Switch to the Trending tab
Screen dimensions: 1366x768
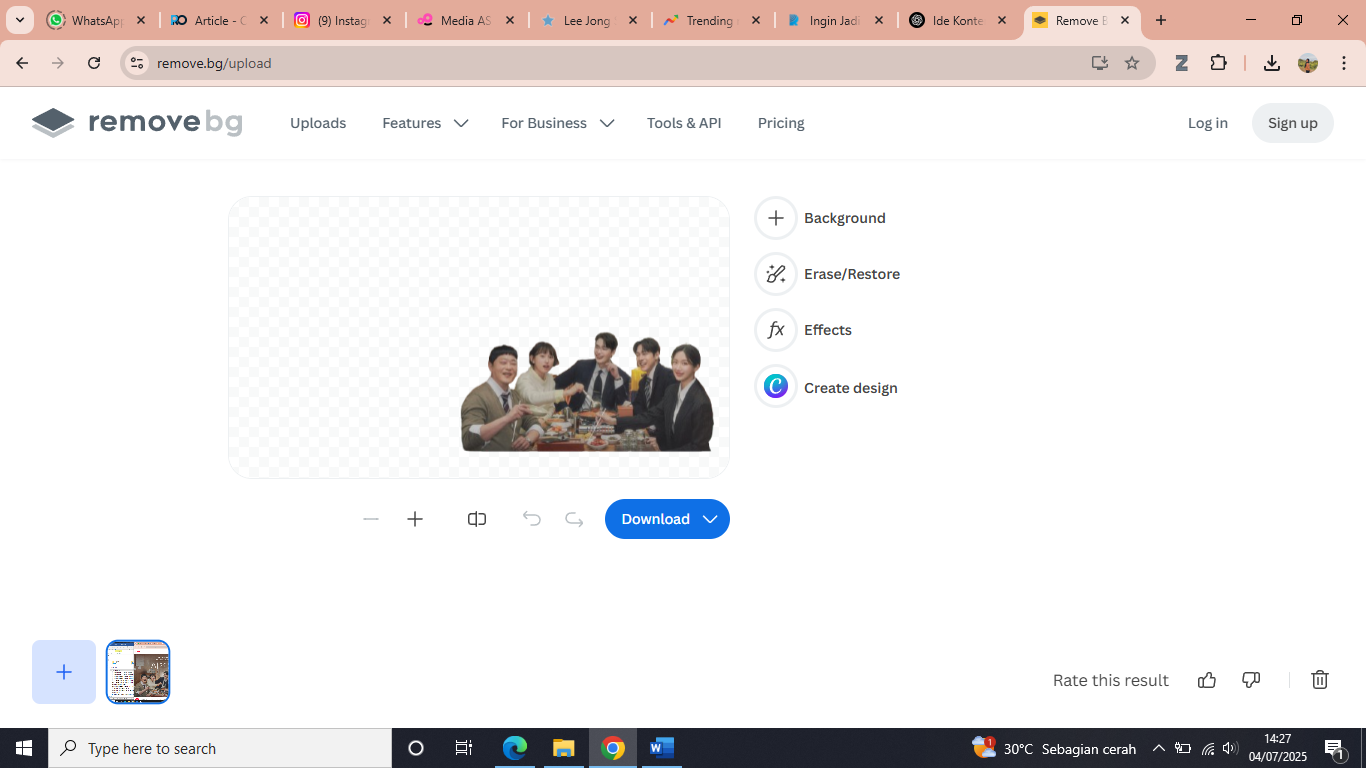click(712, 20)
